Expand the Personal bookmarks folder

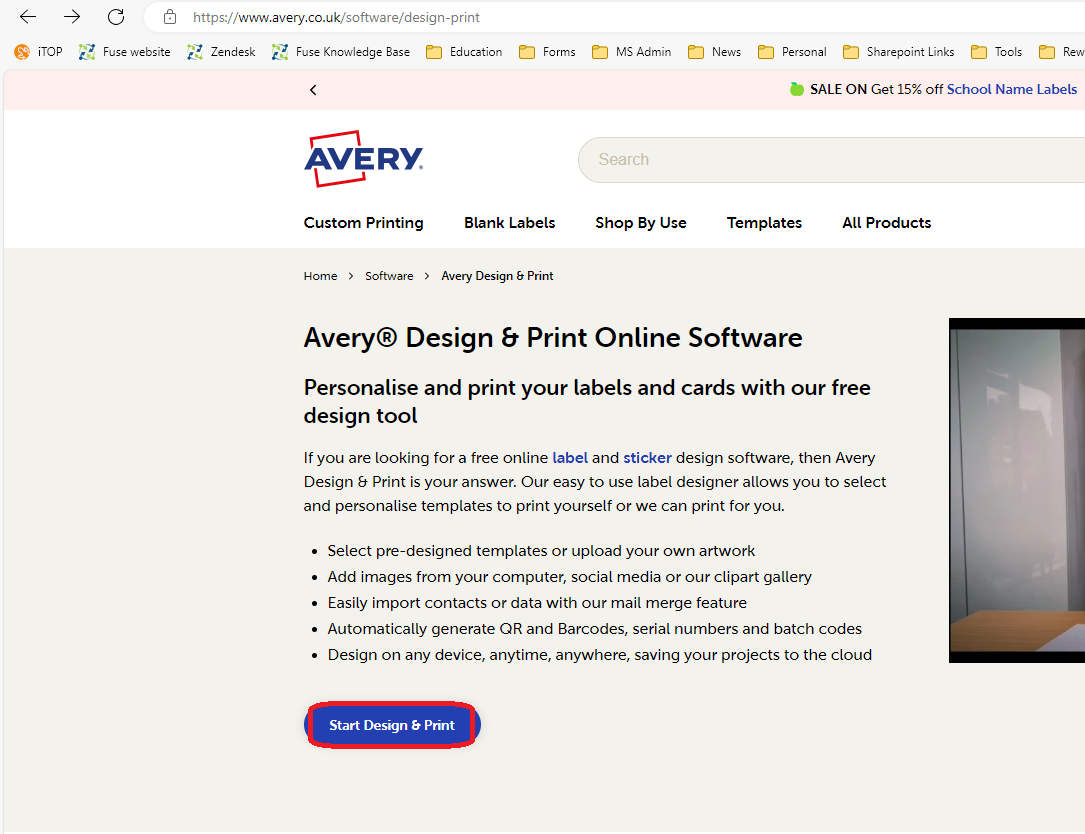[x=792, y=52]
